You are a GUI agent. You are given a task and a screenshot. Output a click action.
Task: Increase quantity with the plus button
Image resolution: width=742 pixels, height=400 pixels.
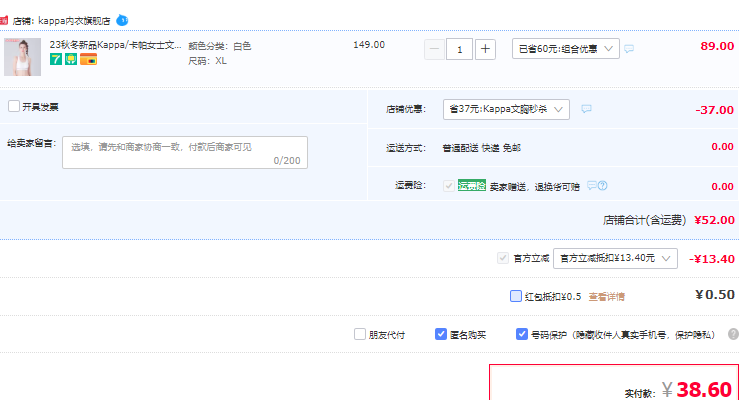(485, 49)
